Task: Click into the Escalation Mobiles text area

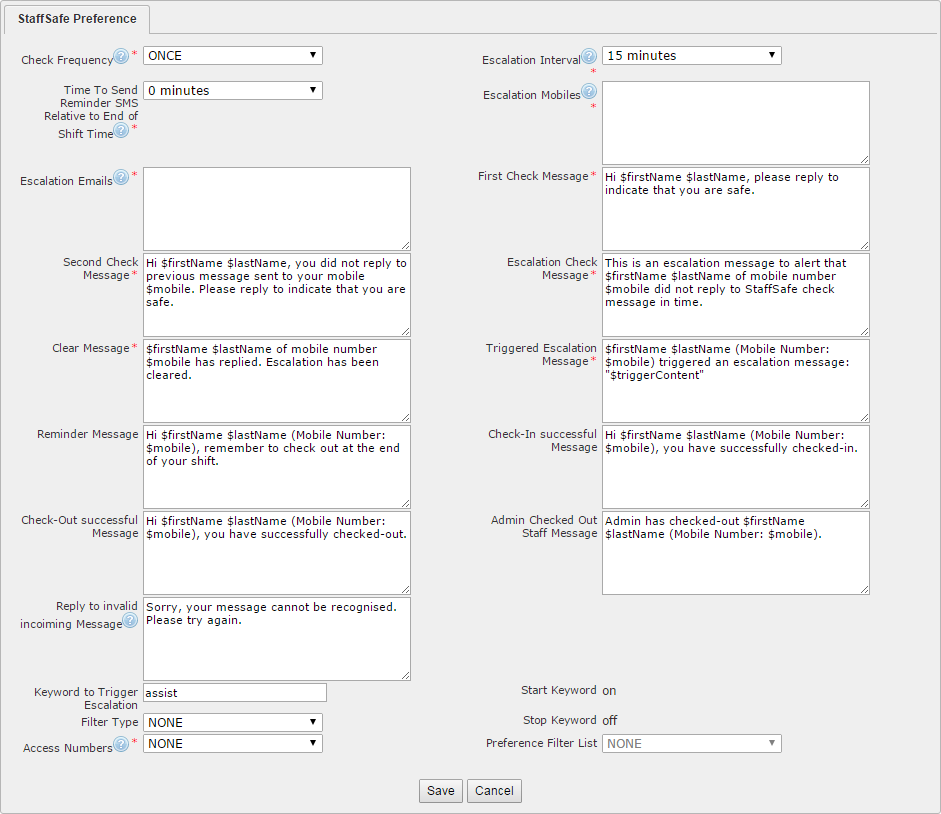Action: (x=736, y=123)
